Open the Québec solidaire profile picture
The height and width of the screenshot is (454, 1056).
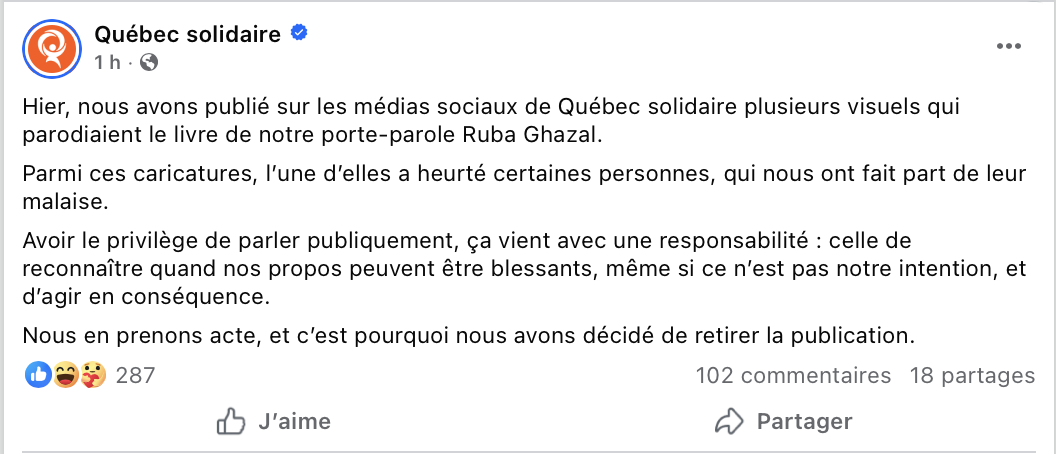pos(49,47)
